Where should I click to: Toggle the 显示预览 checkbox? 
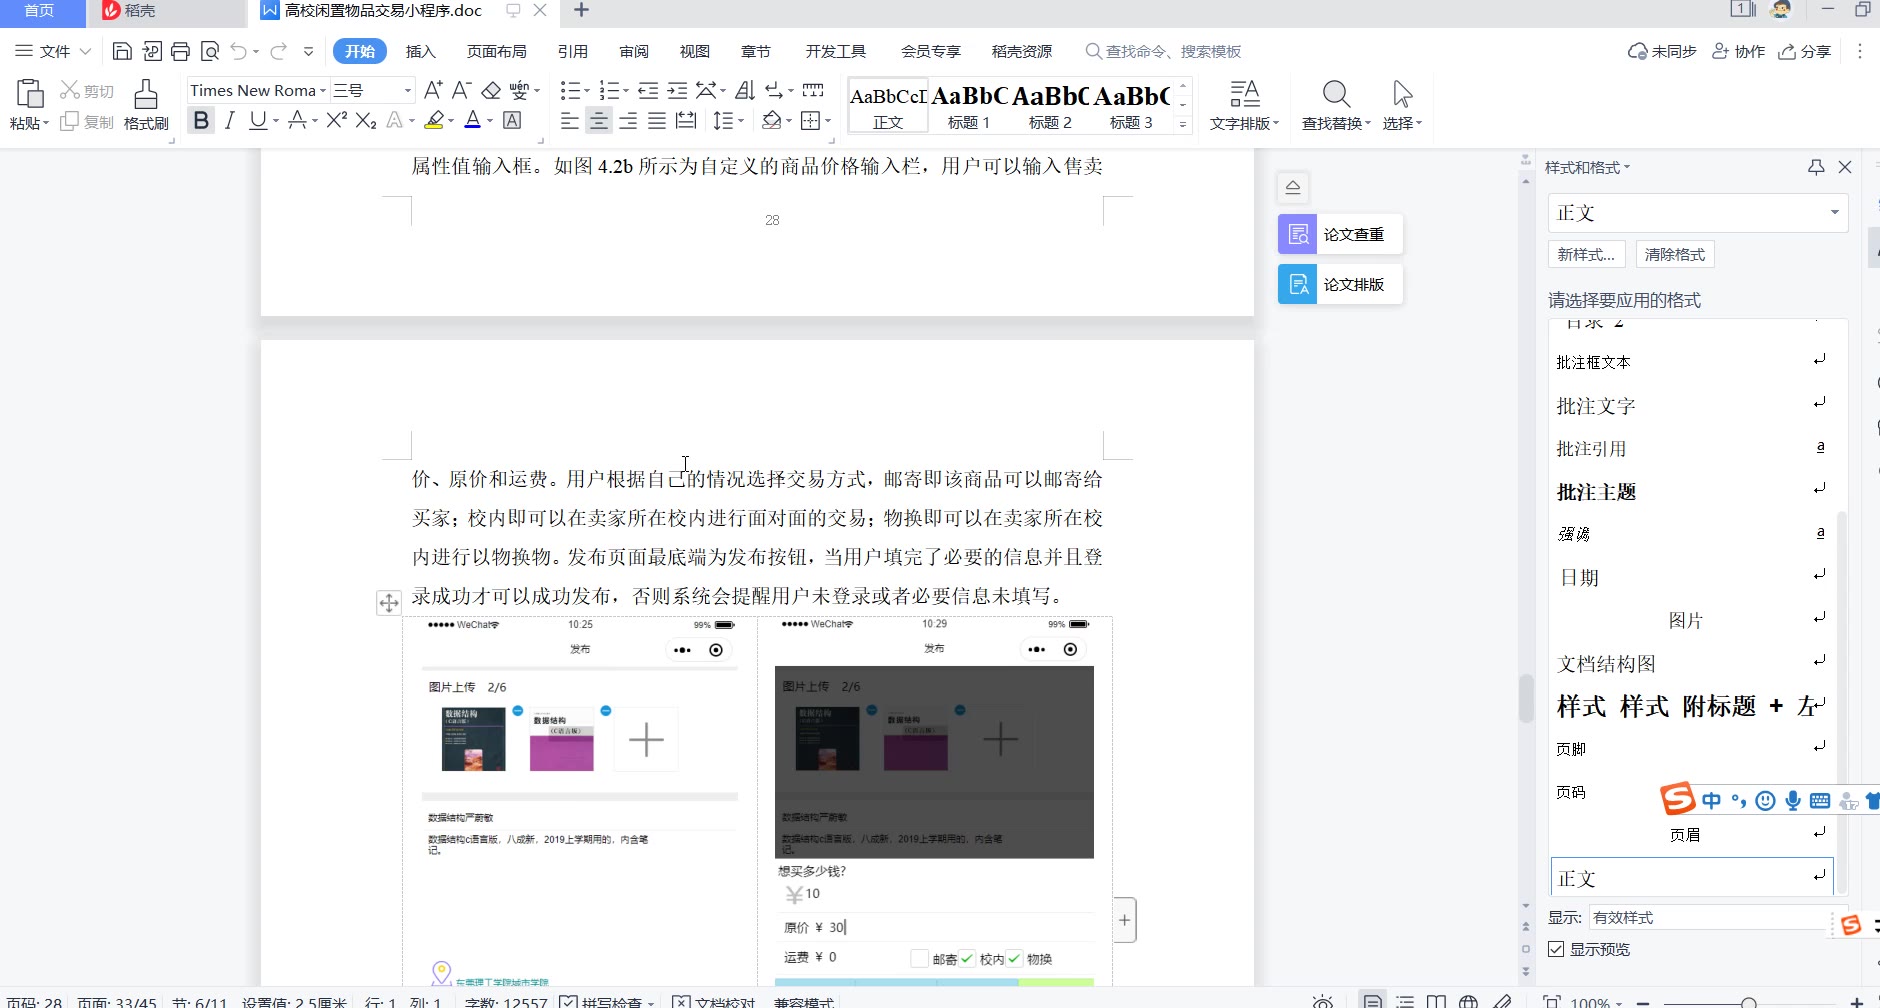coord(1557,949)
